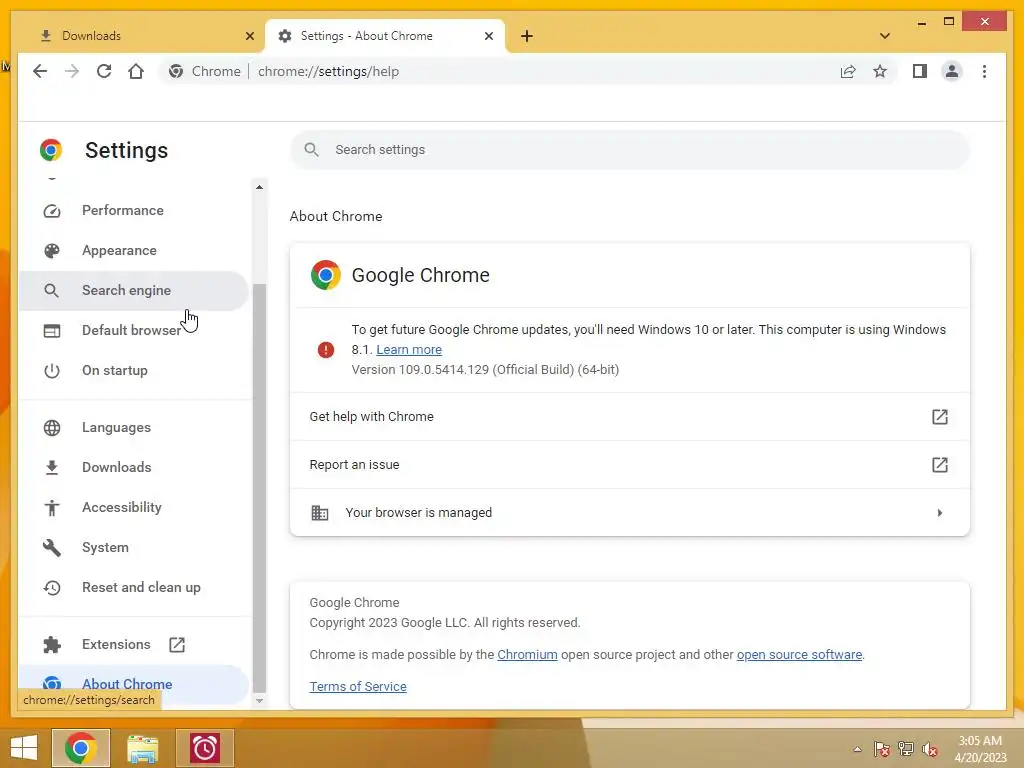
Task: Expand Your browser is managed arrow
Action: (940, 513)
